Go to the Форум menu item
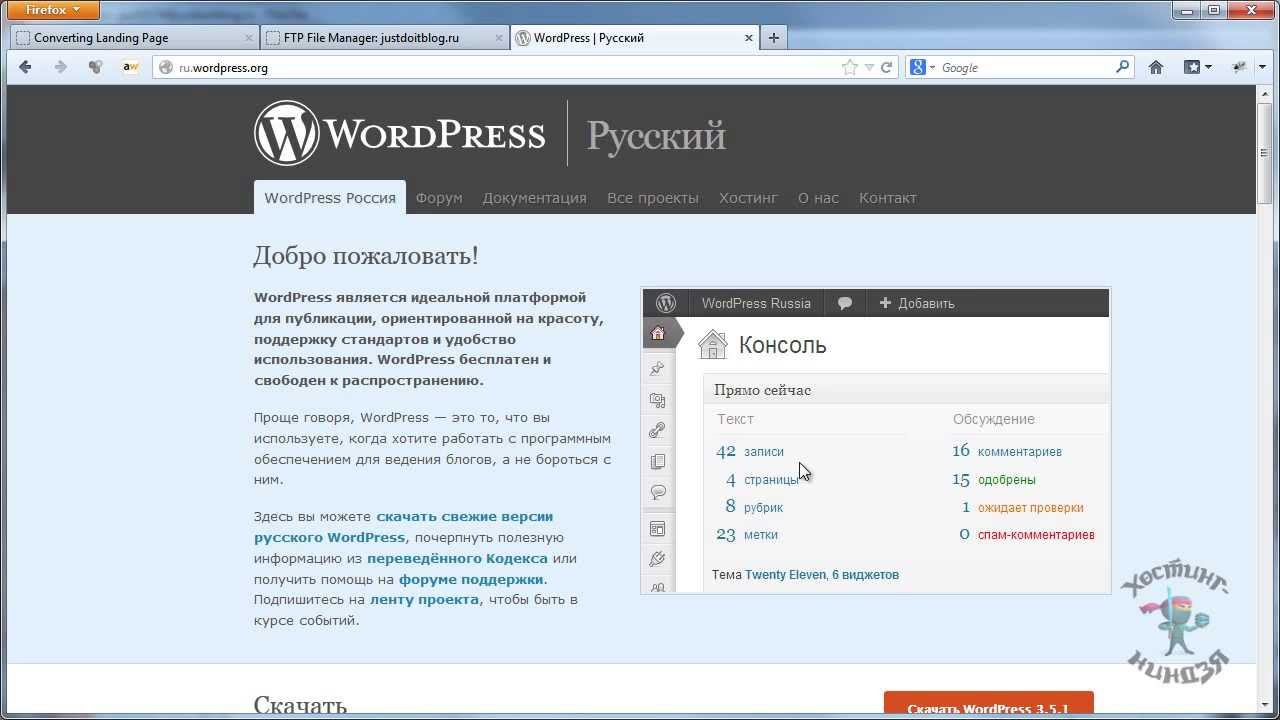Screen dimensions: 1280x720 (x=439, y=198)
